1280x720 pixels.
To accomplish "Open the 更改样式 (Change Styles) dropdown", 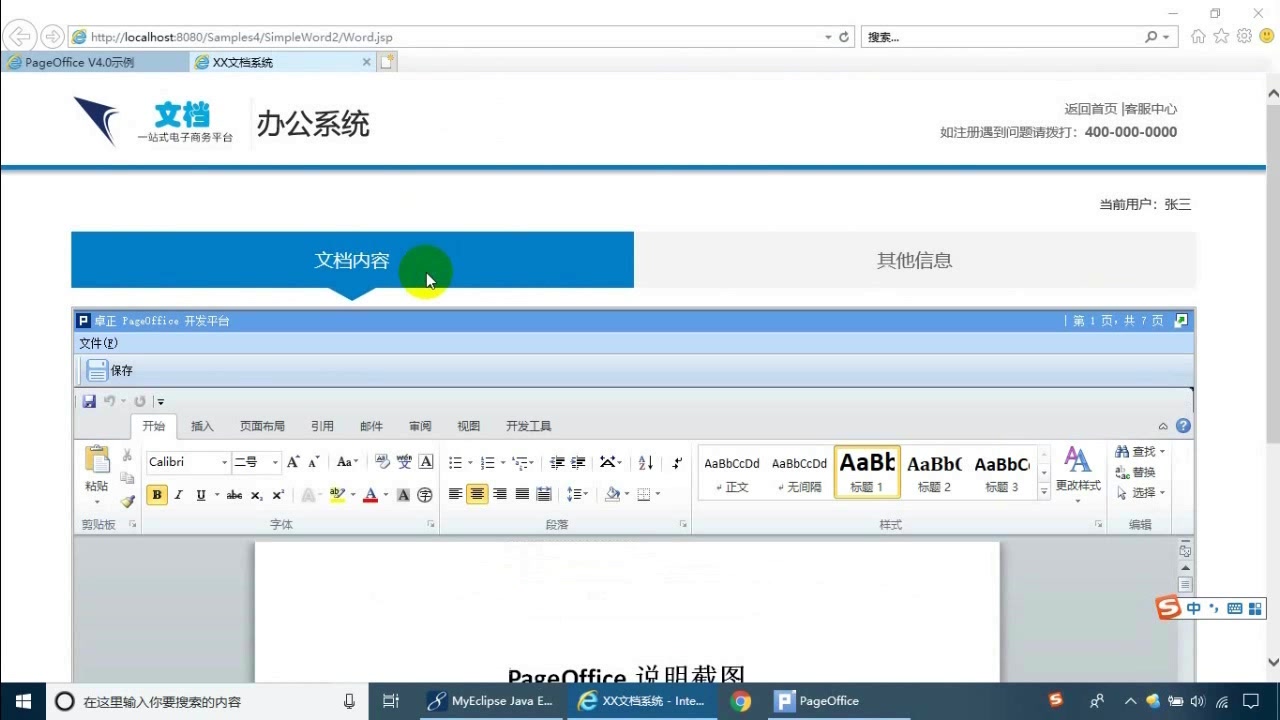I will pos(1078,474).
